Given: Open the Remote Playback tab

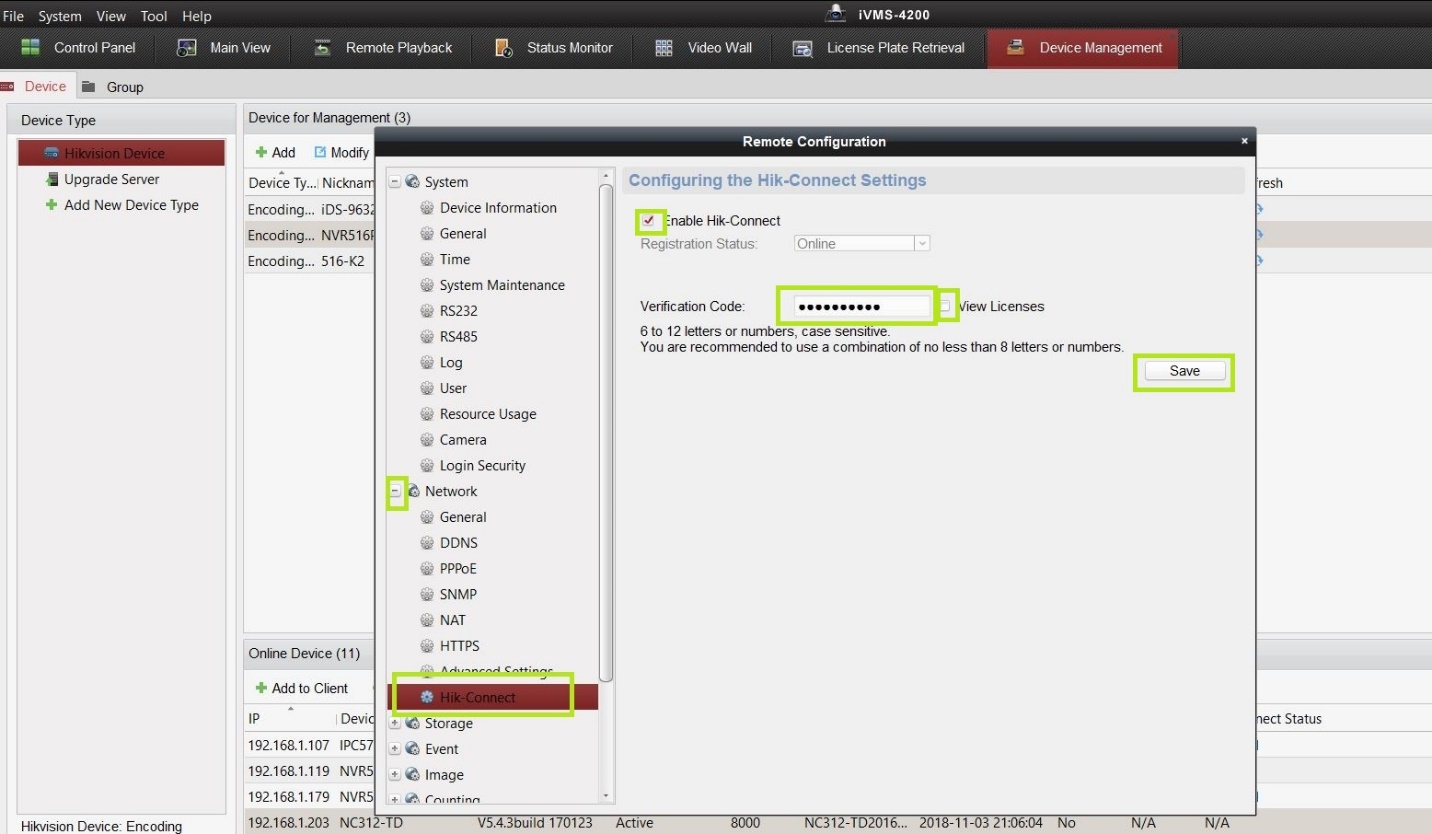Looking at the screenshot, I should (x=383, y=48).
